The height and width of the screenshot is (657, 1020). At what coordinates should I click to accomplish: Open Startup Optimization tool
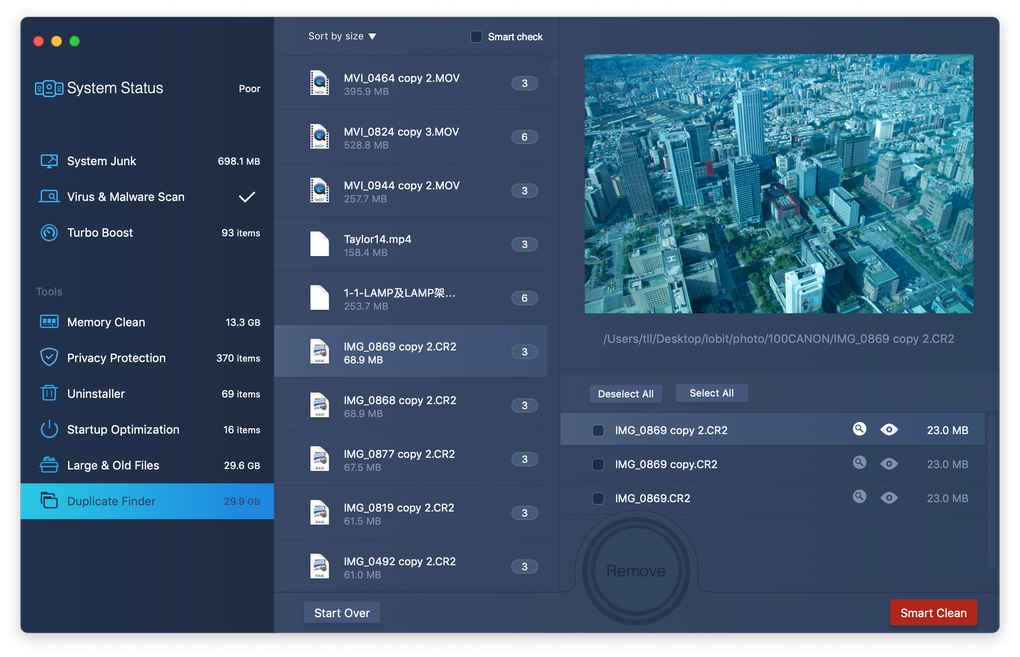coord(147,429)
